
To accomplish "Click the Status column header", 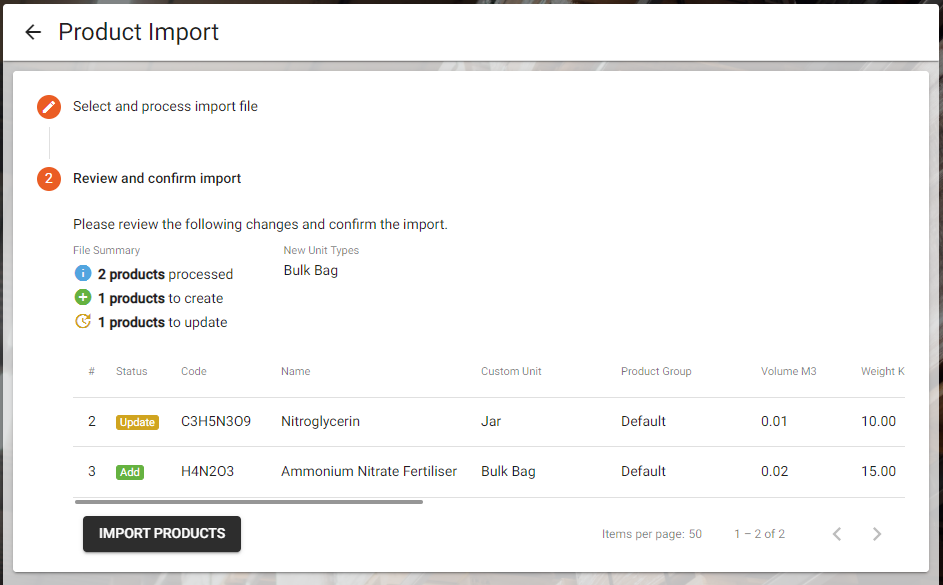I will click(x=132, y=372).
